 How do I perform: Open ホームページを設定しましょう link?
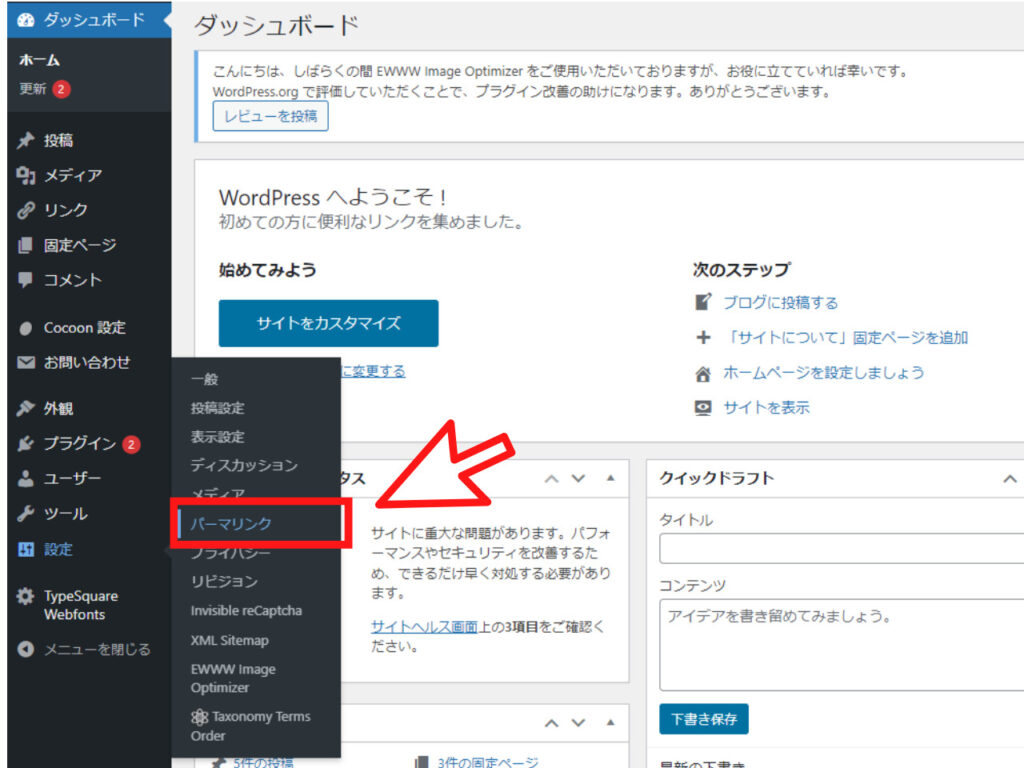tap(824, 373)
